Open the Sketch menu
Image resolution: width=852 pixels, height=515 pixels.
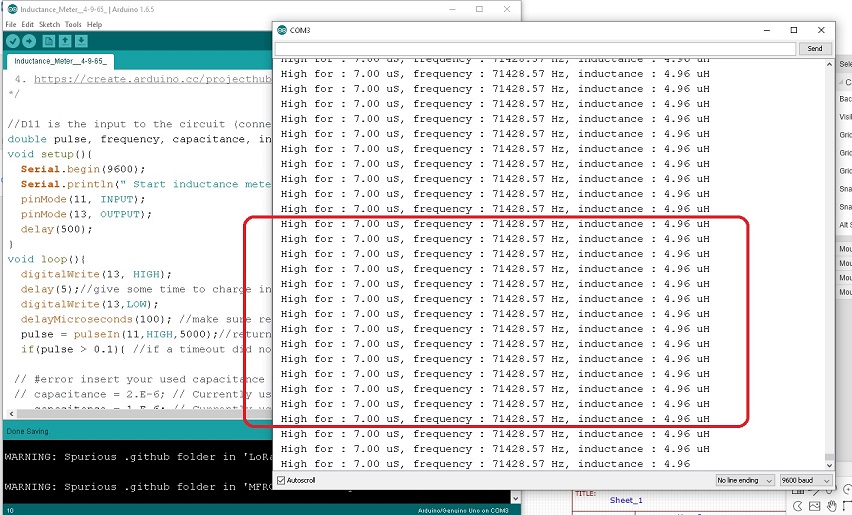coord(49,24)
